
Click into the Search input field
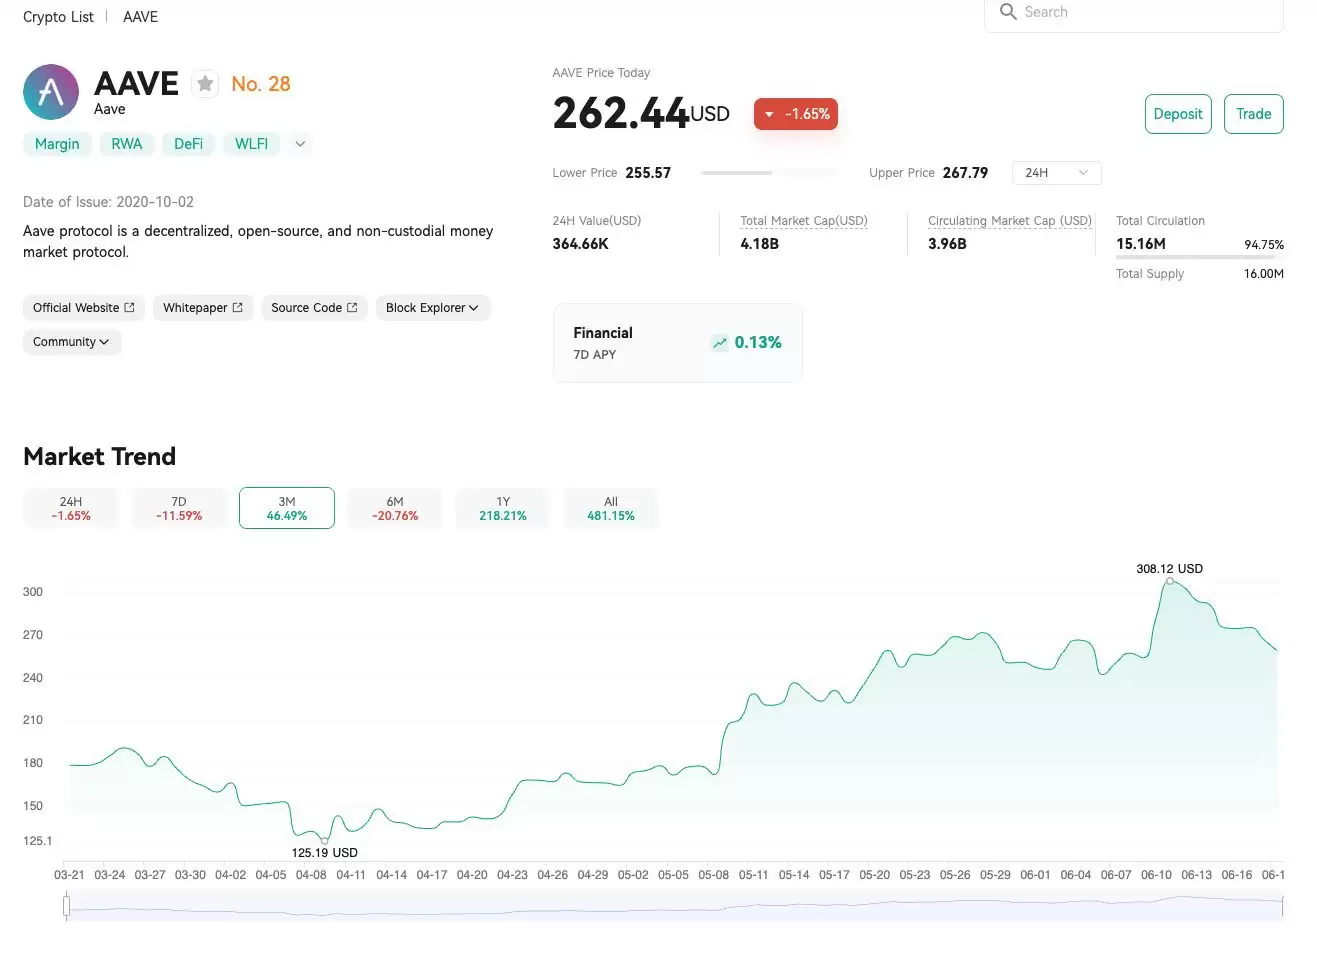(1140, 12)
